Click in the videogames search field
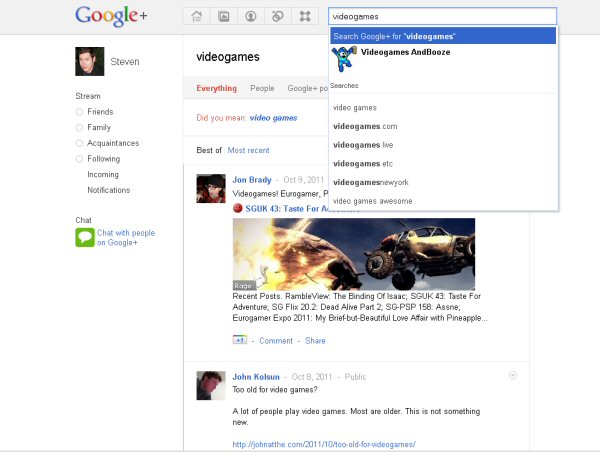 pyautogui.click(x=442, y=16)
